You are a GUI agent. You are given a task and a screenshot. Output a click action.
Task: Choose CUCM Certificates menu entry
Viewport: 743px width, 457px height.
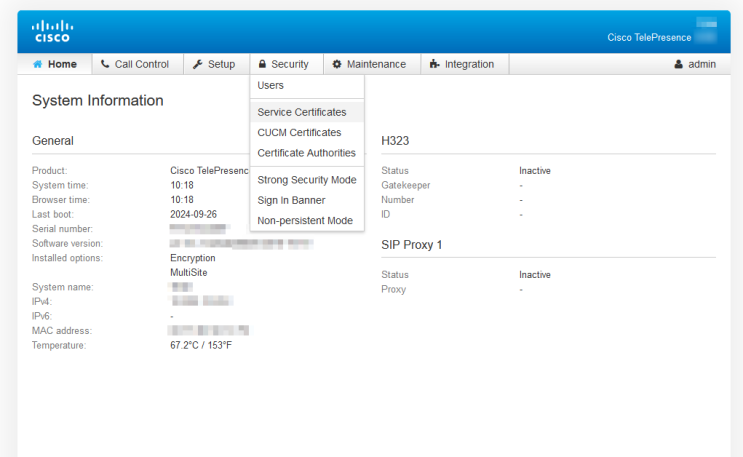tap(307, 132)
